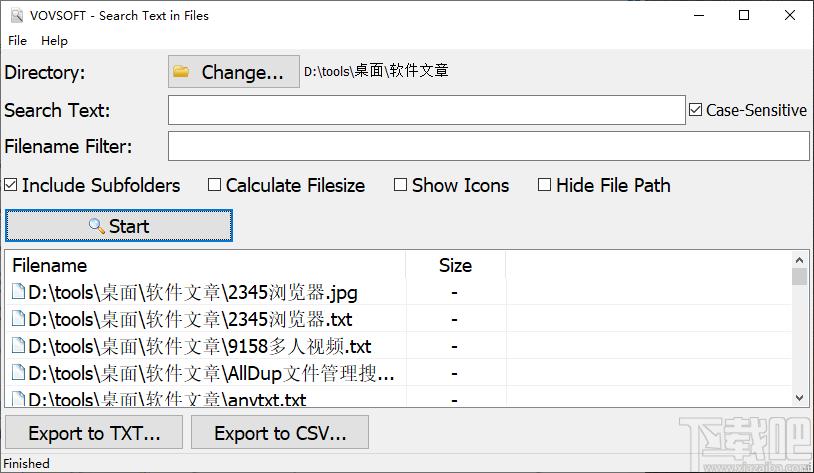Check the Hide File Path option
Screen dimensions: 814x473
point(544,185)
